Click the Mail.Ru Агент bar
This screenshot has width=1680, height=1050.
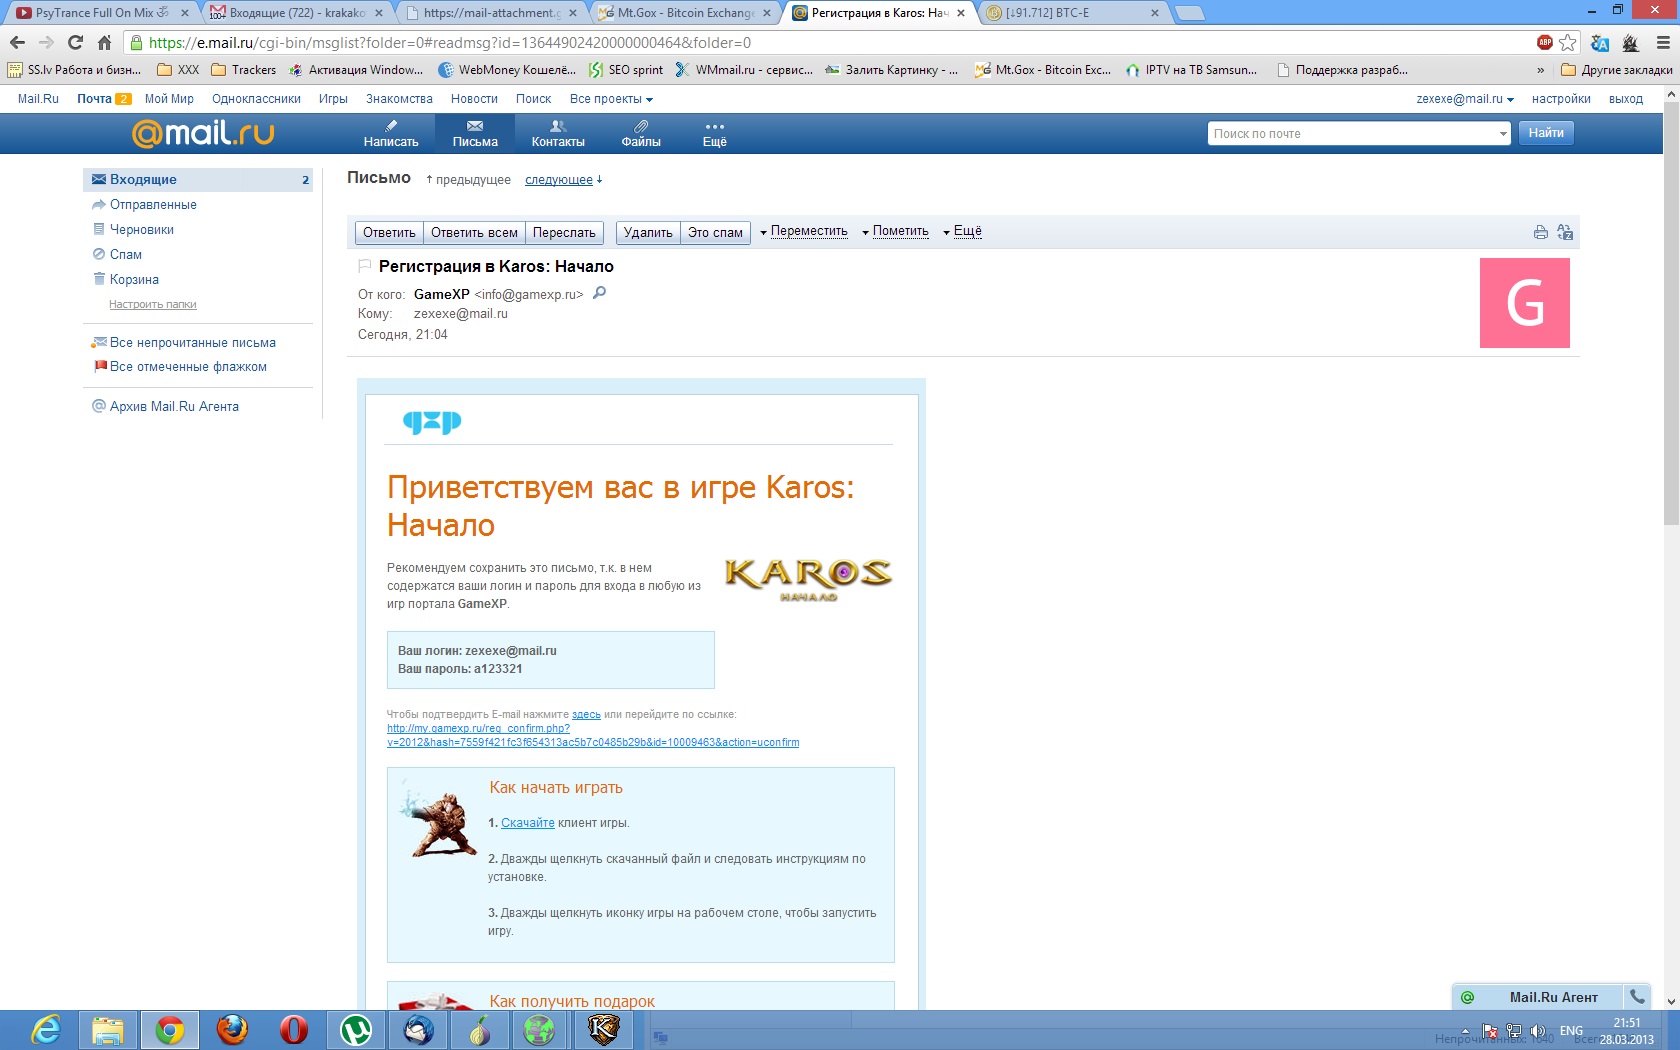[x=1536, y=997]
